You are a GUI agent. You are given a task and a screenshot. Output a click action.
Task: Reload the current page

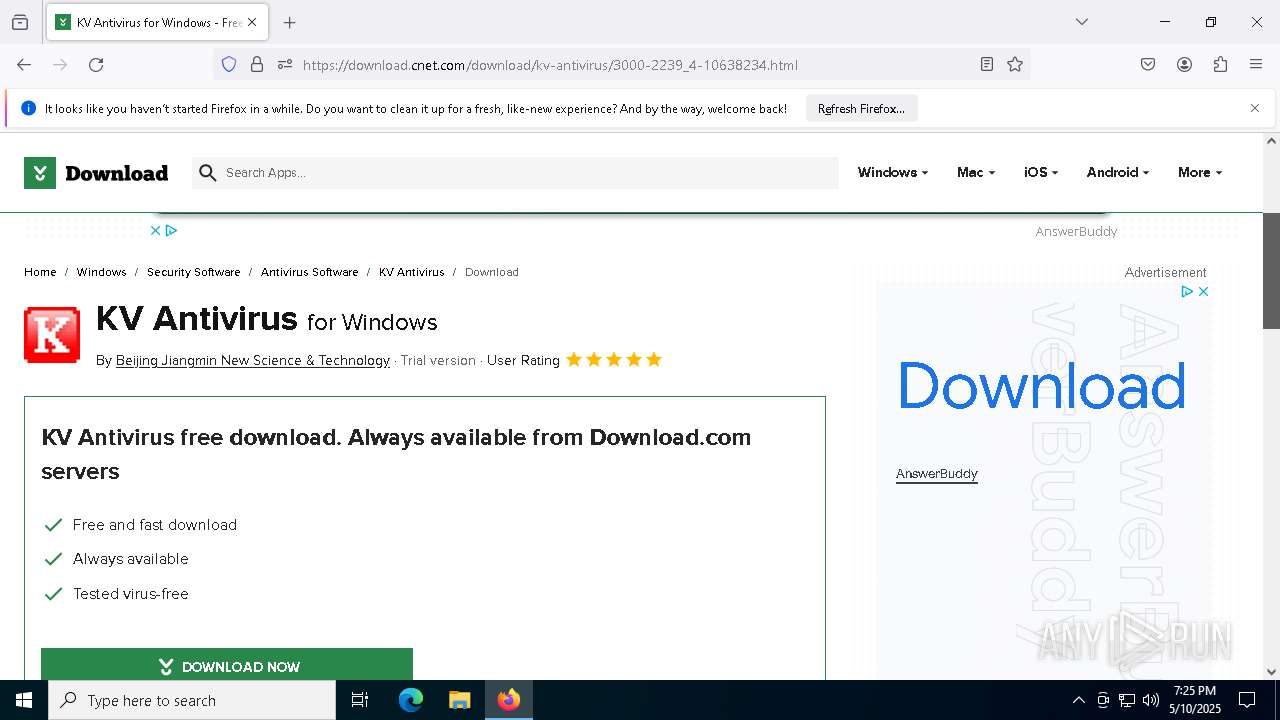click(x=96, y=65)
